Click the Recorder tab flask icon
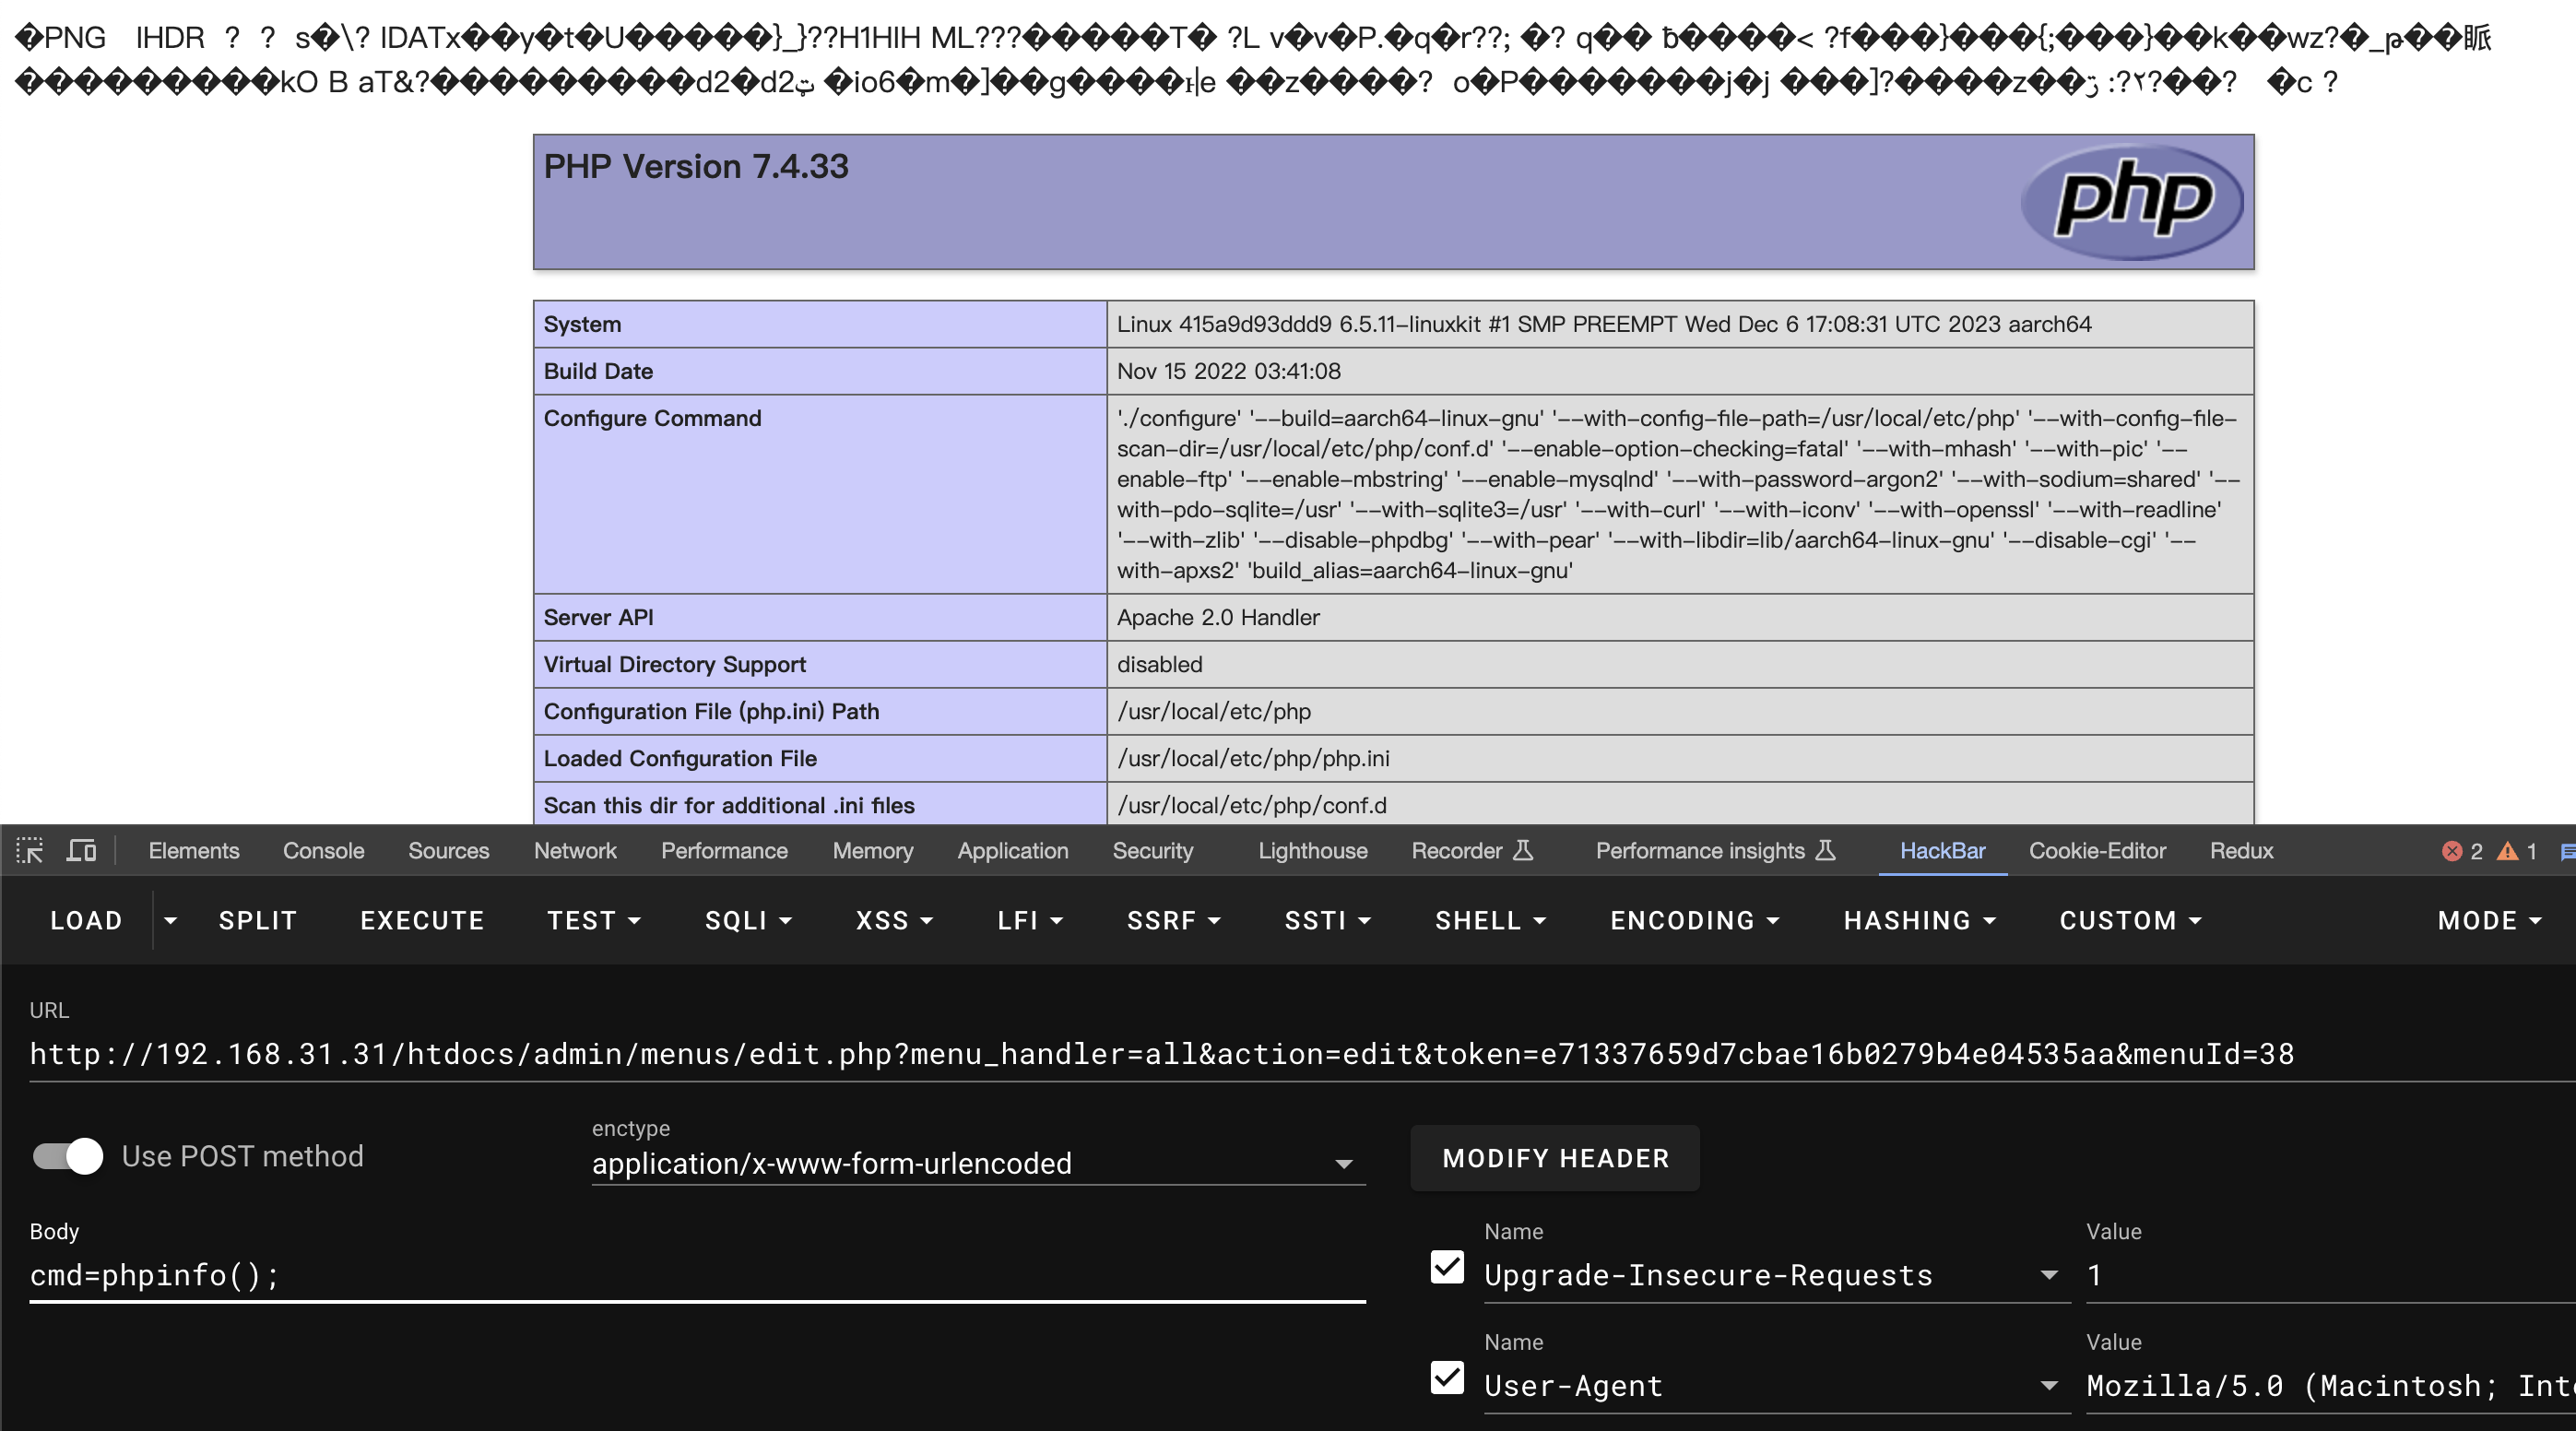 point(1523,851)
